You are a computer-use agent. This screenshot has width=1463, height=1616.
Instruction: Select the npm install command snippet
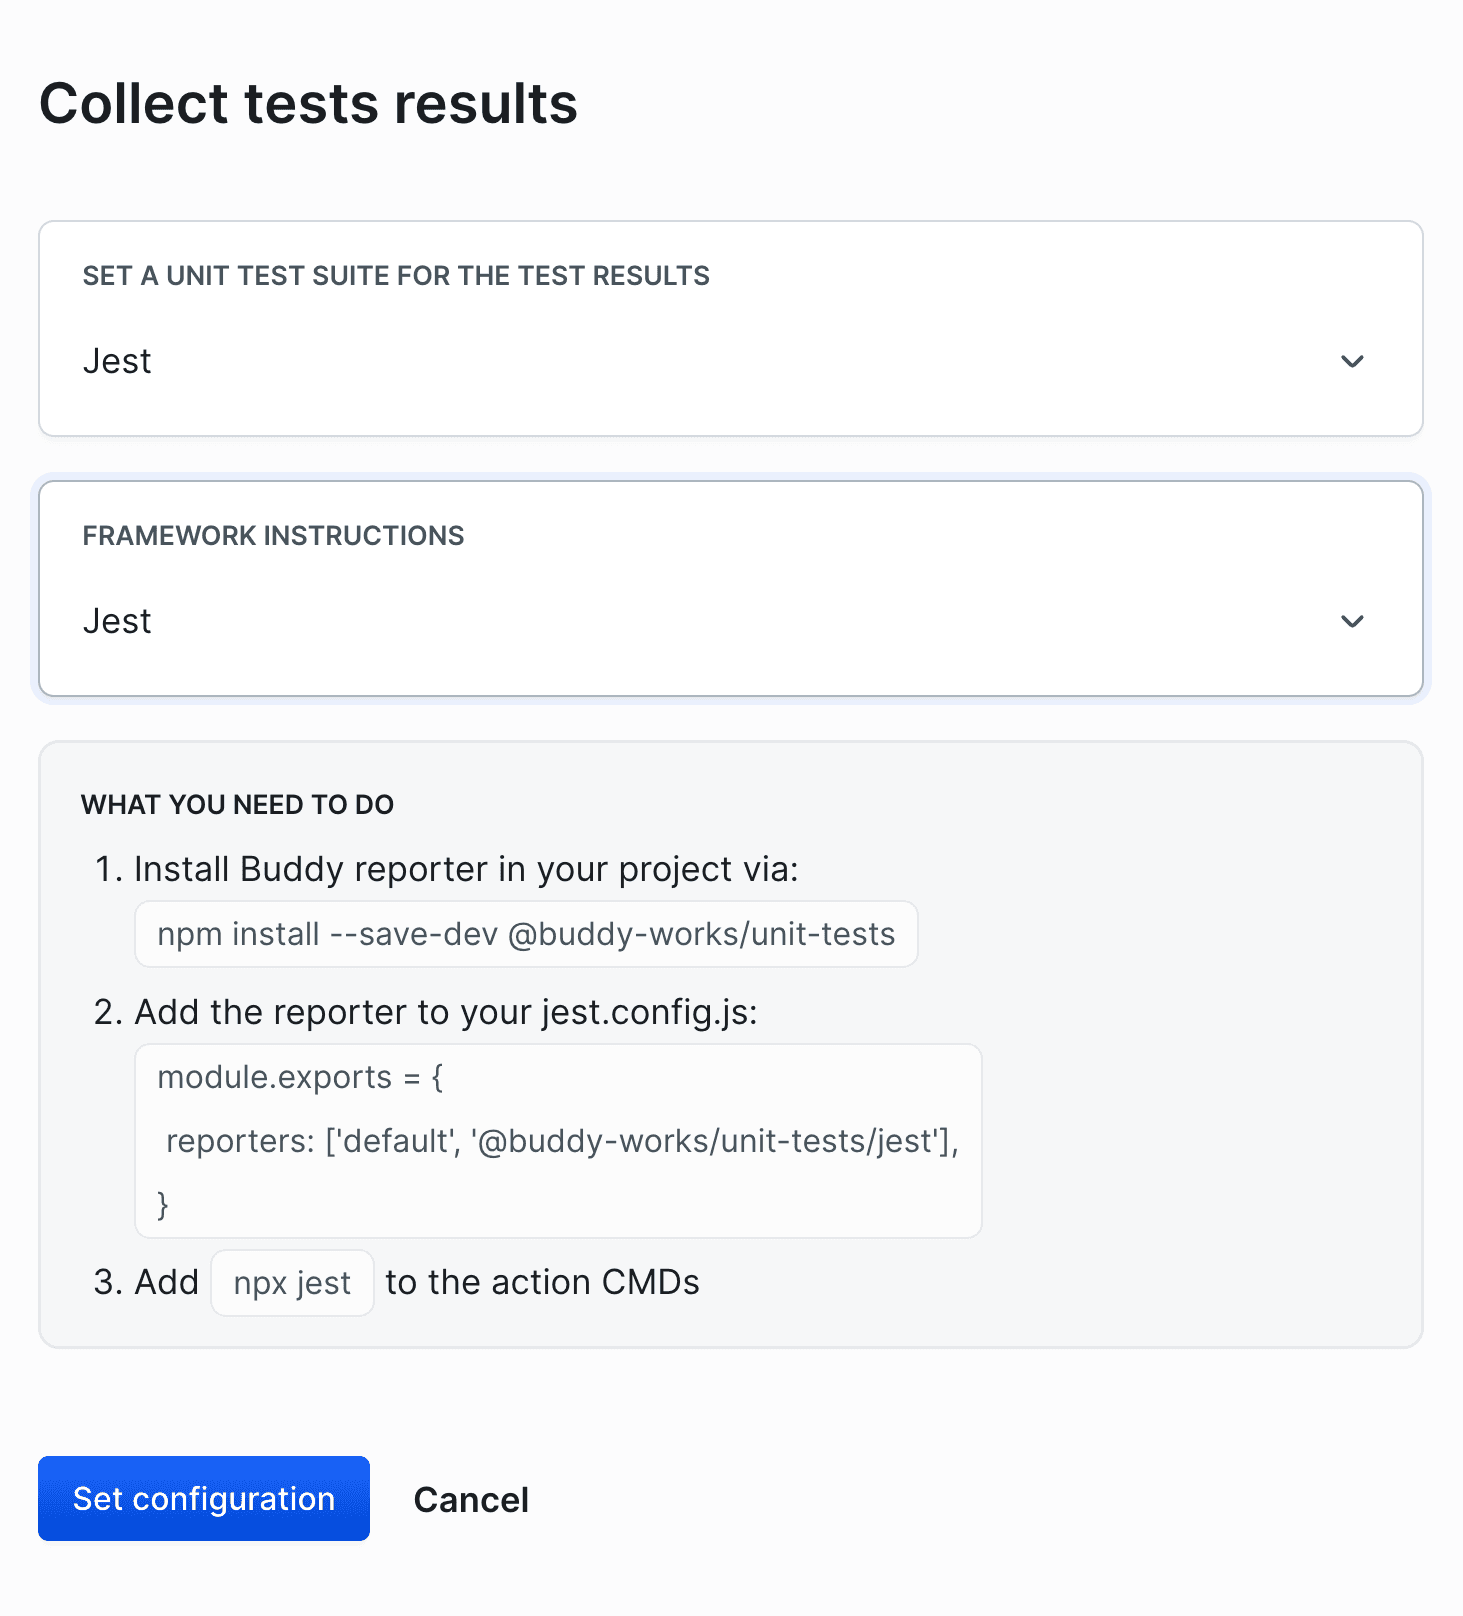[525, 933]
